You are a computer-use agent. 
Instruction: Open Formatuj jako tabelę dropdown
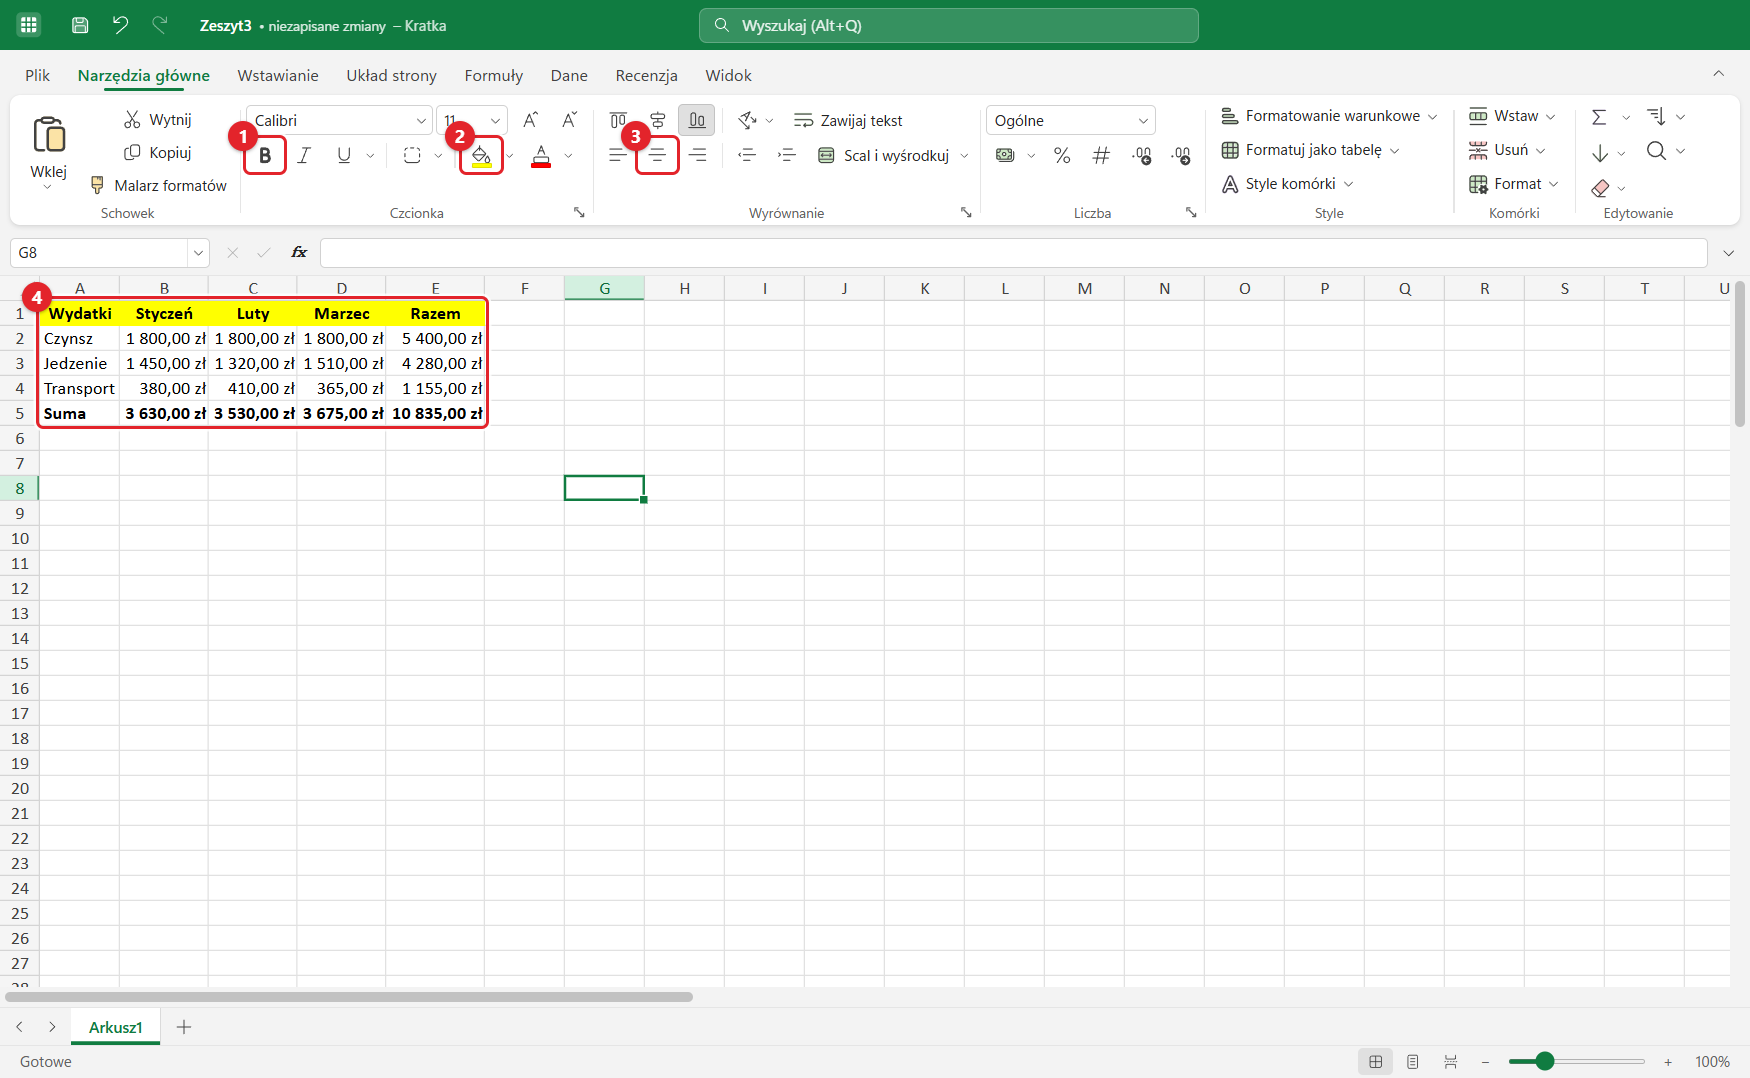[x=1310, y=150]
